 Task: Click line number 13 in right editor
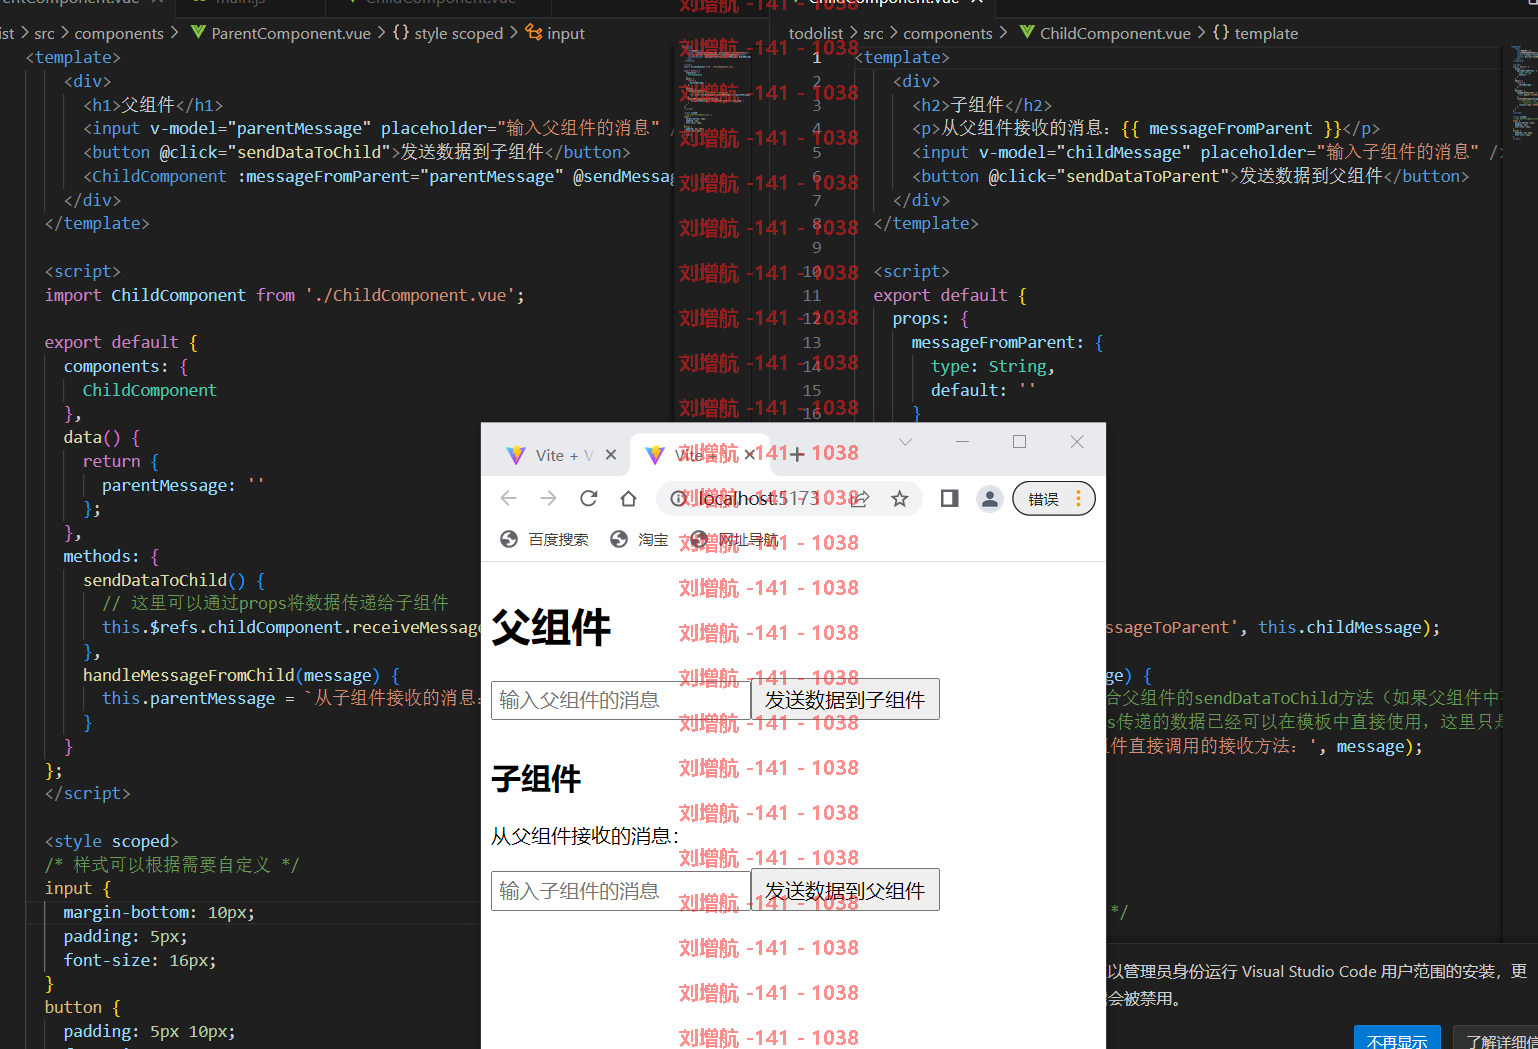coord(812,342)
